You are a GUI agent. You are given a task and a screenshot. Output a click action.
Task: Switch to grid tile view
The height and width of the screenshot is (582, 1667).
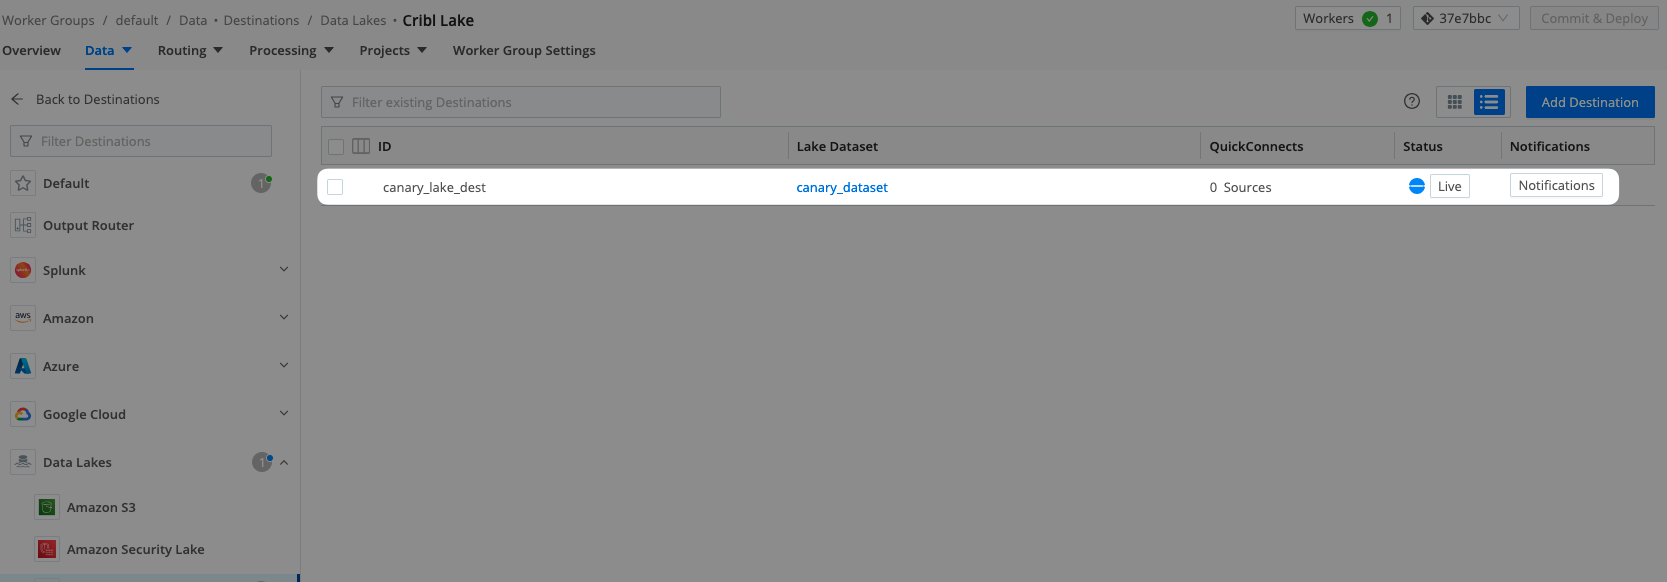pos(1455,102)
